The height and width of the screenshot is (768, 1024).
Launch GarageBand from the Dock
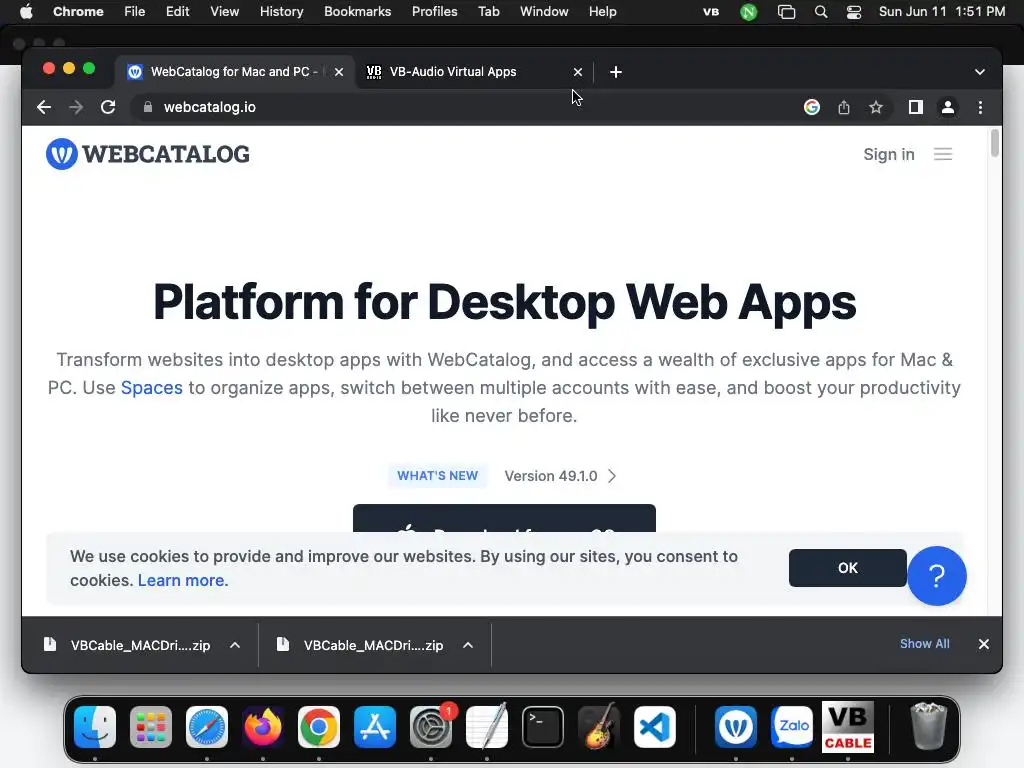[599, 726]
